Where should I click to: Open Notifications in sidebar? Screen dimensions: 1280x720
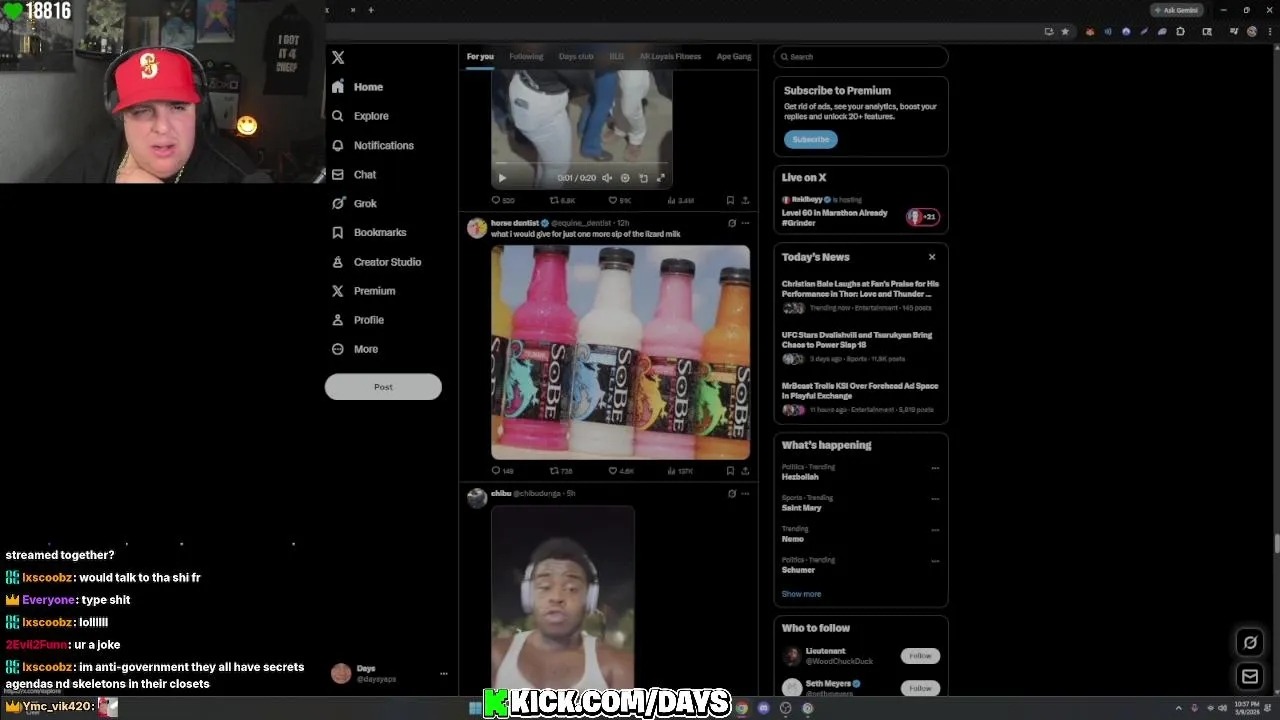pos(373,145)
